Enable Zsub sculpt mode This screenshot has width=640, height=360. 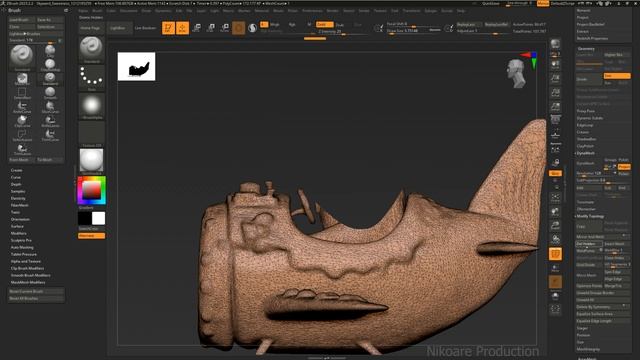click(x=340, y=25)
